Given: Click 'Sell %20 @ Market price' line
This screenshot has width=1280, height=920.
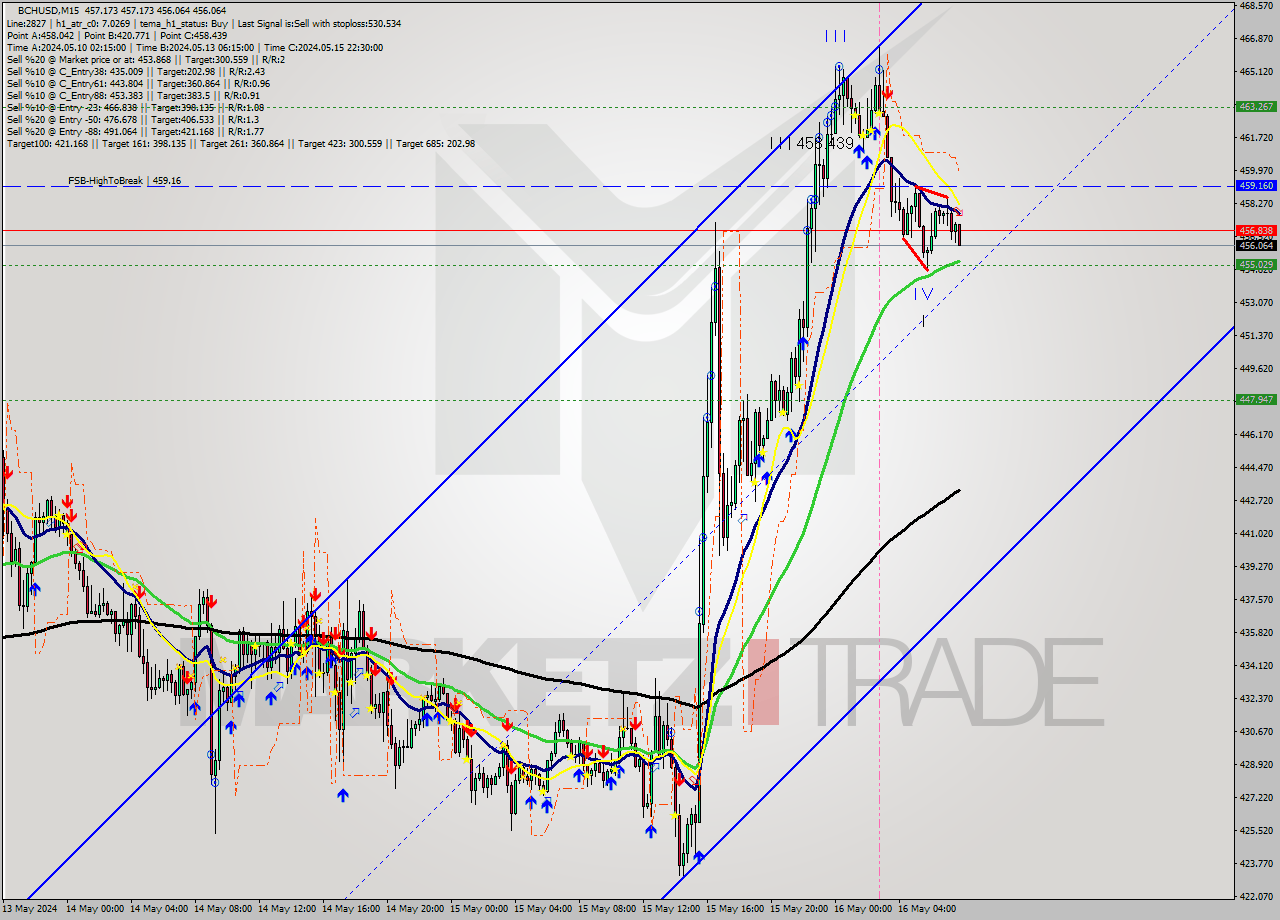Looking at the screenshot, I should click(145, 59).
